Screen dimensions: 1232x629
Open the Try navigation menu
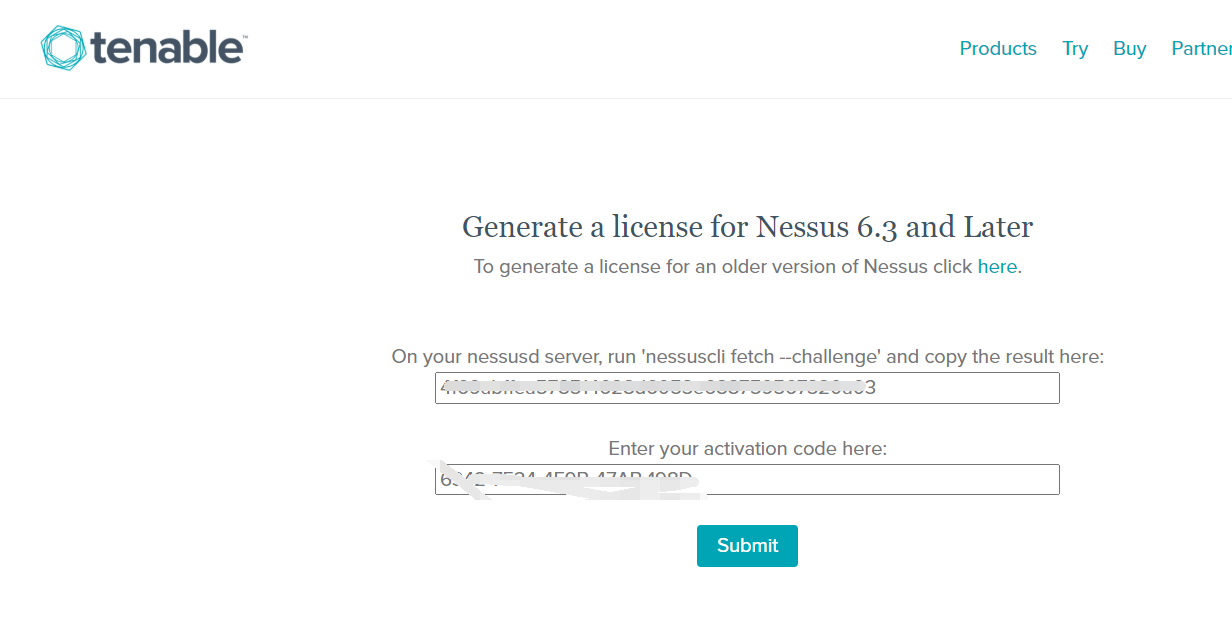1075,49
